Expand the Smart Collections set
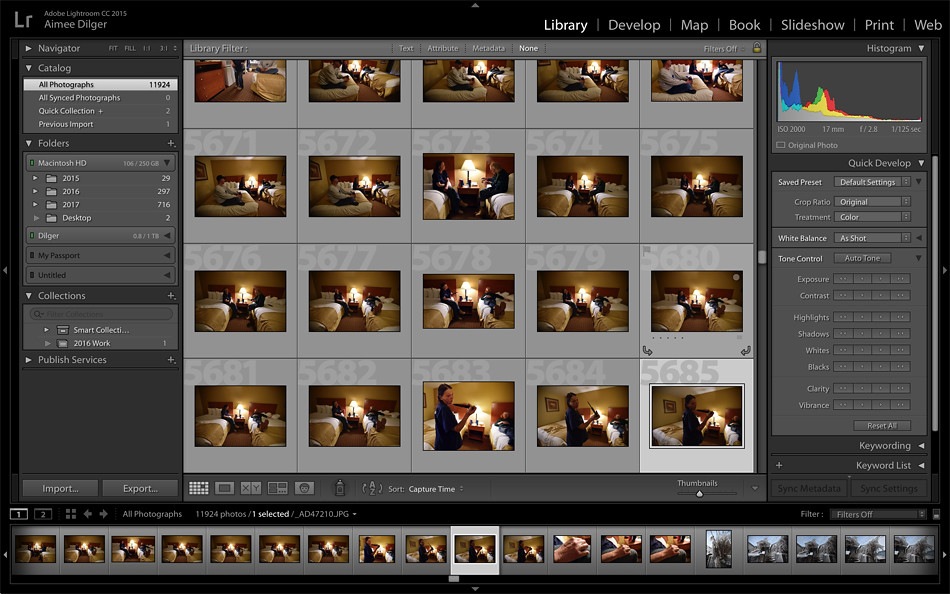This screenshot has width=950, height=594. point(47,330)
